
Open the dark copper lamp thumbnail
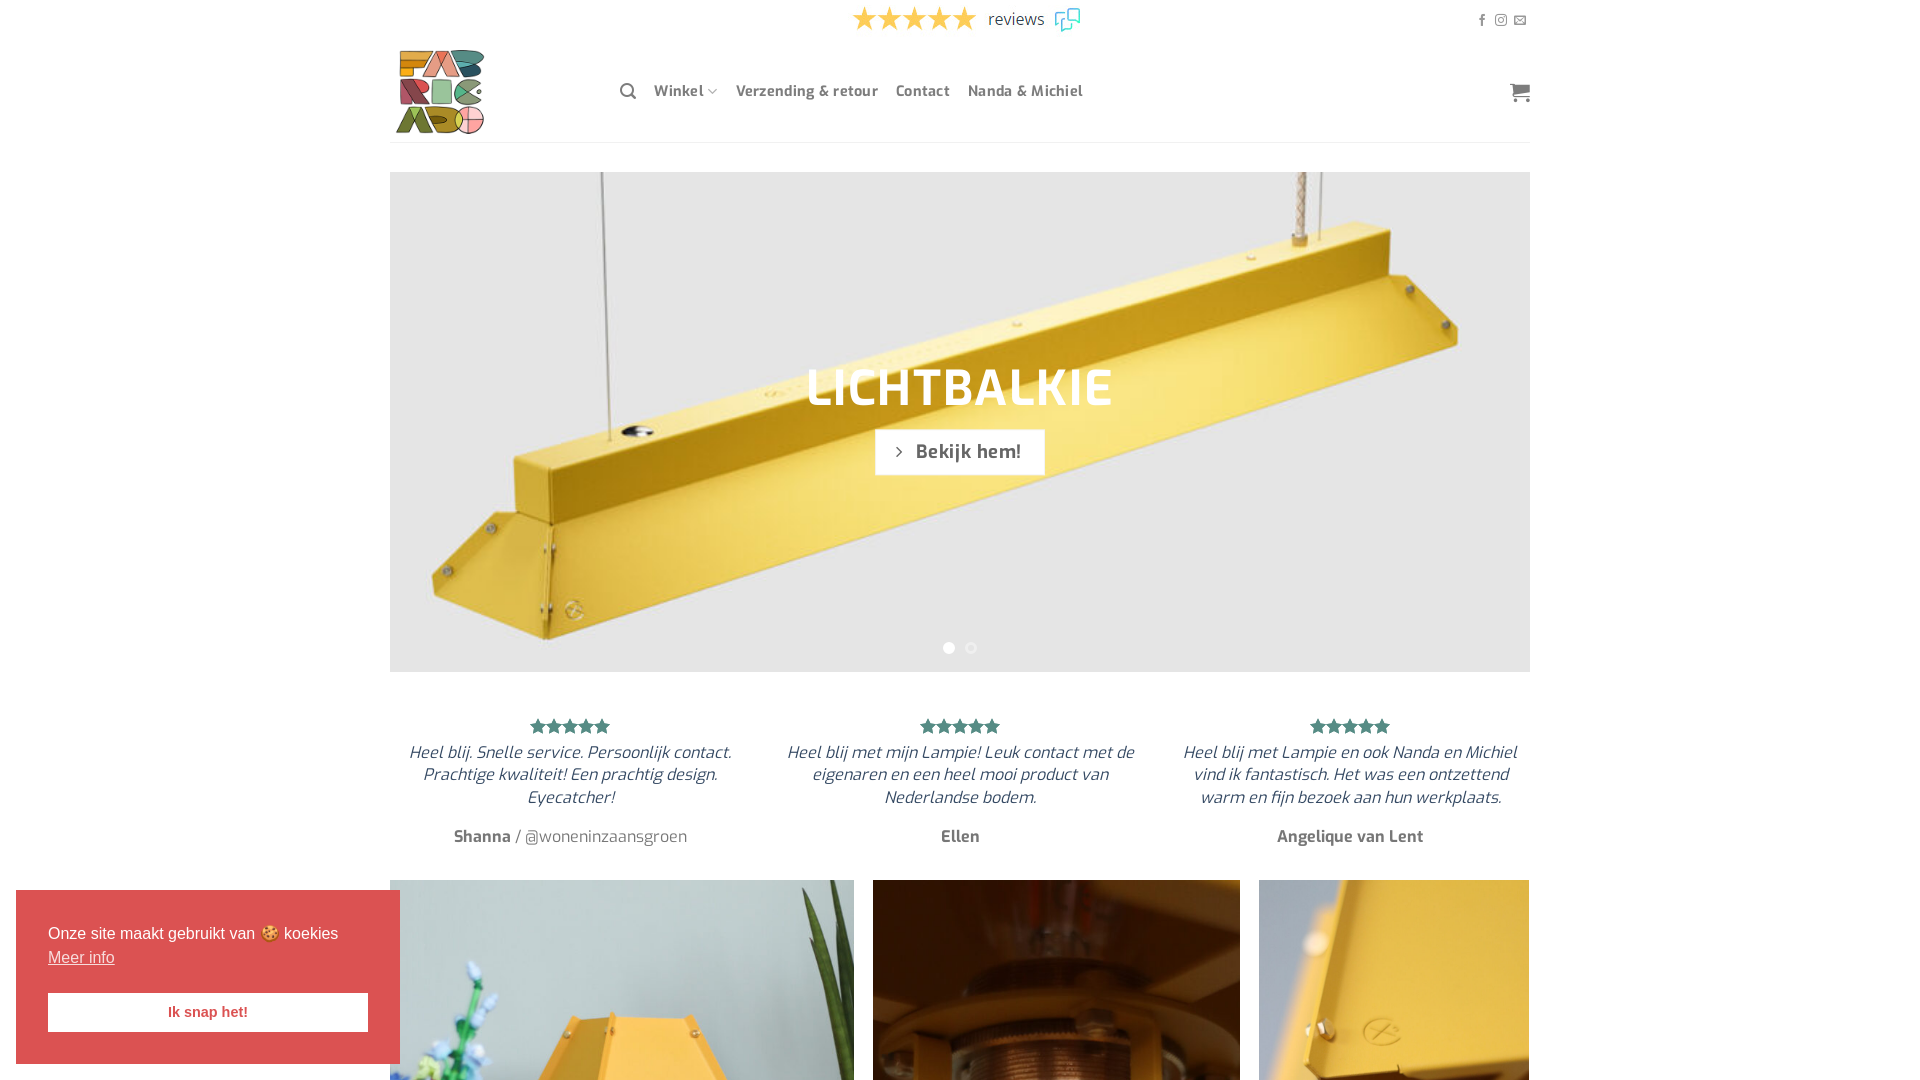tap(1056, 980)
